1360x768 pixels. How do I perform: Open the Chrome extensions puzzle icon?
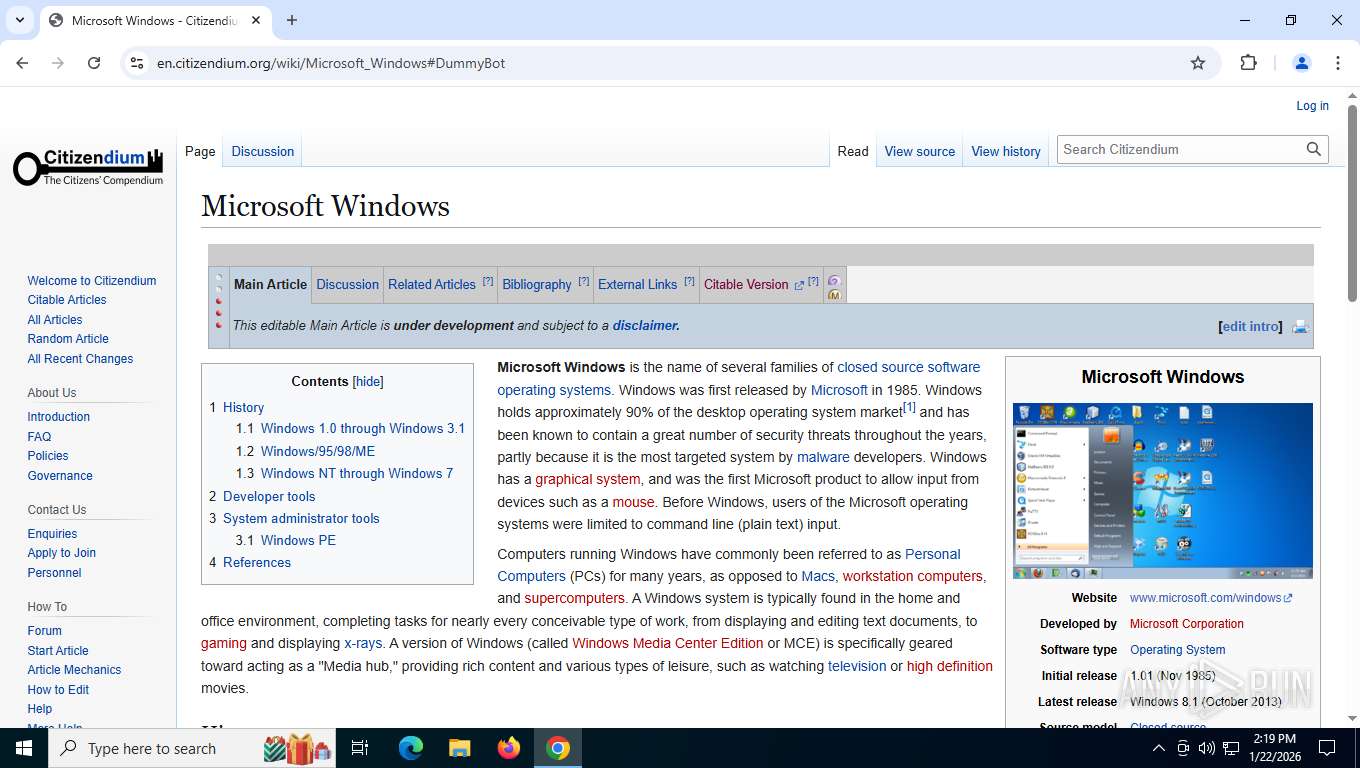point(1248,63)
